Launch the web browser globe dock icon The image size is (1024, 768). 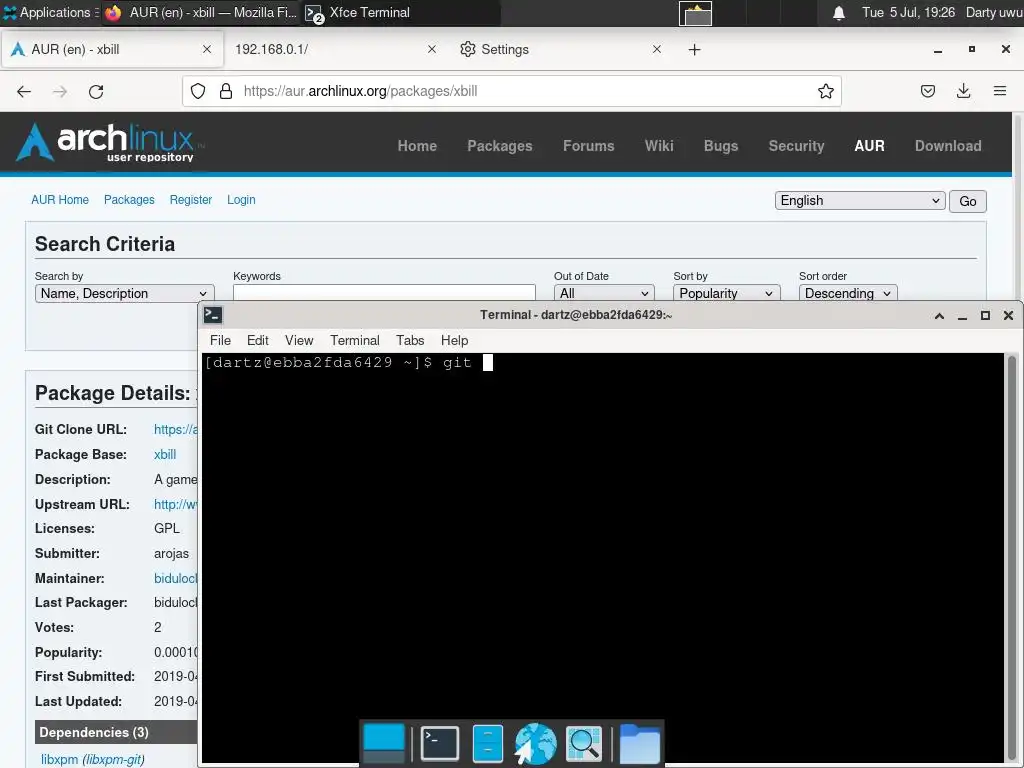coord(536,743)
